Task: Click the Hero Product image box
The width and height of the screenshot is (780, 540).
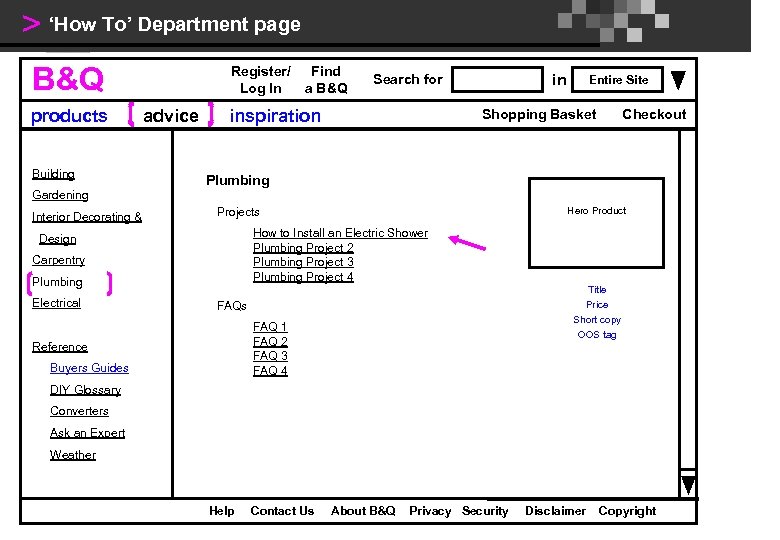Action: pyautogui.click(x=596, y=223)
